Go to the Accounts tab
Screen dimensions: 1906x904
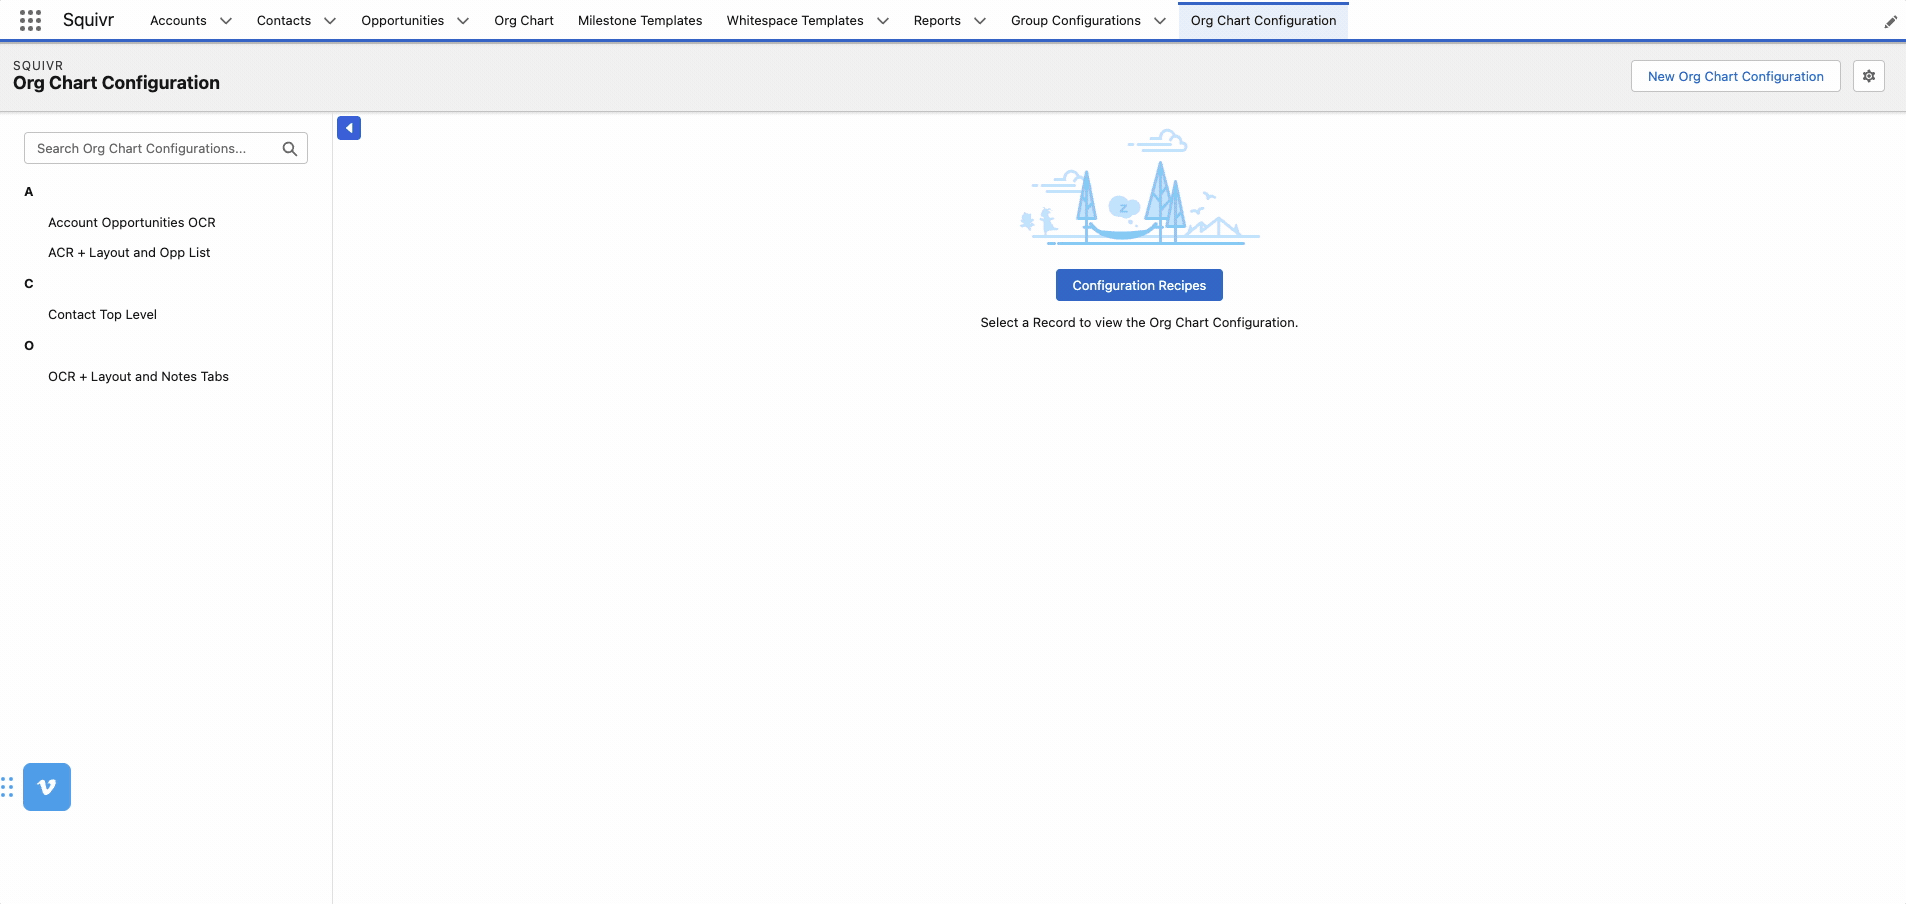click(178, 21)
